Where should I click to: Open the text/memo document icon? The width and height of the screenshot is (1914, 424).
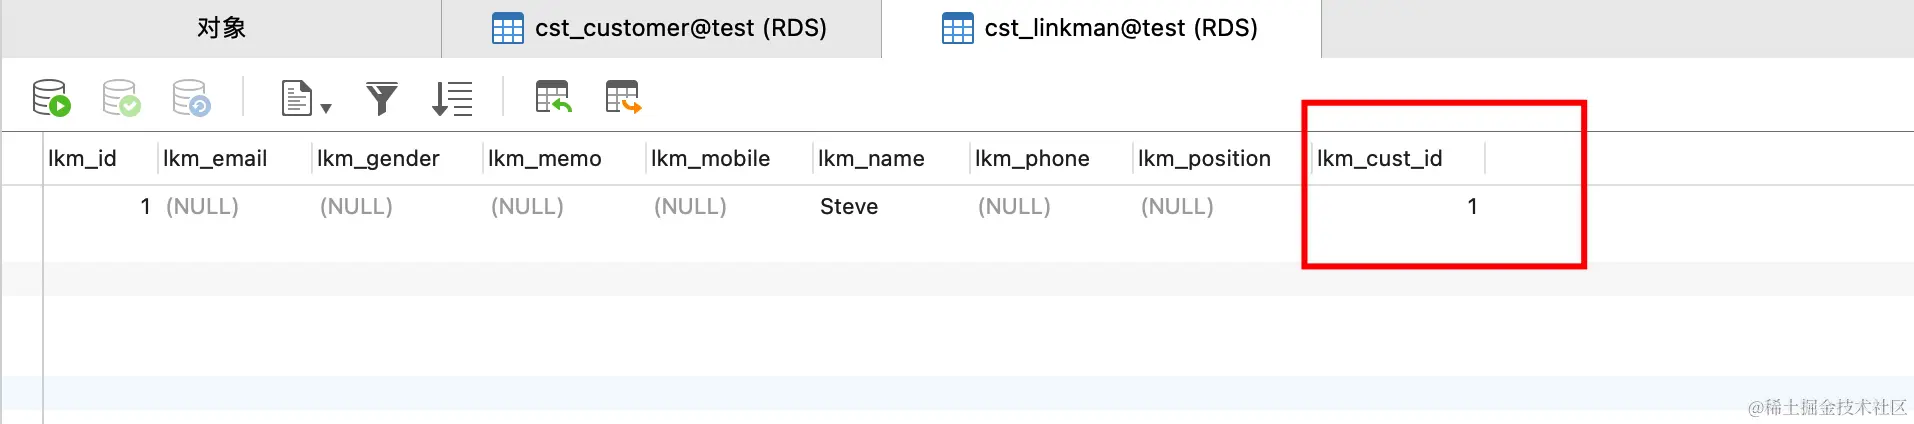click(x=297, y=98)
